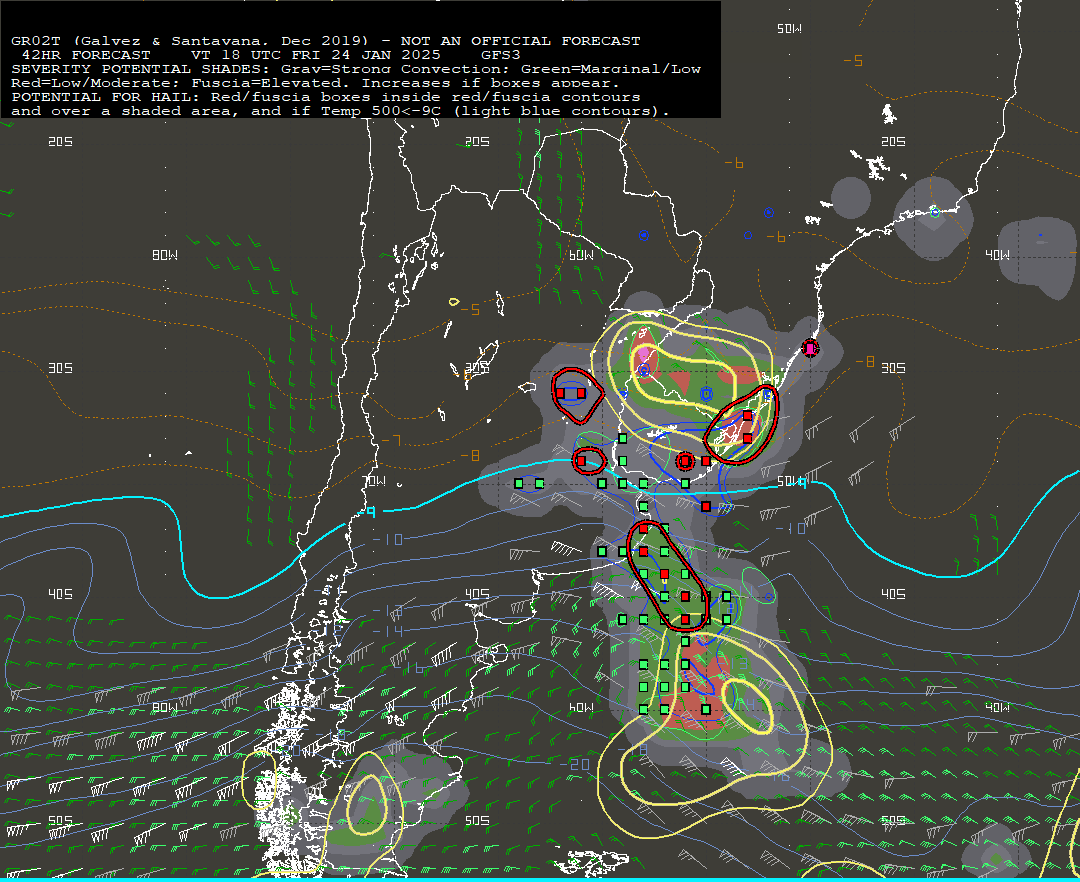Click the 'Red=Low/Moderate: Fuscia=Elevated' legend line
Viewport: 1080px width, 882px height.
click(x=315, y=83)
